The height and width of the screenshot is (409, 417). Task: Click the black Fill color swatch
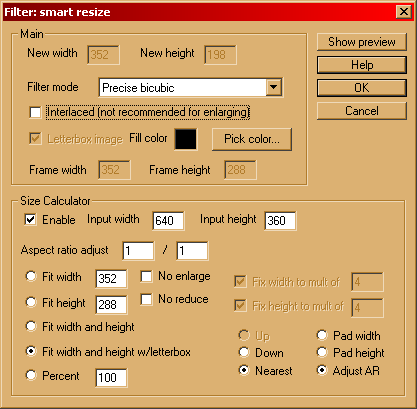[x=186, y=139]
